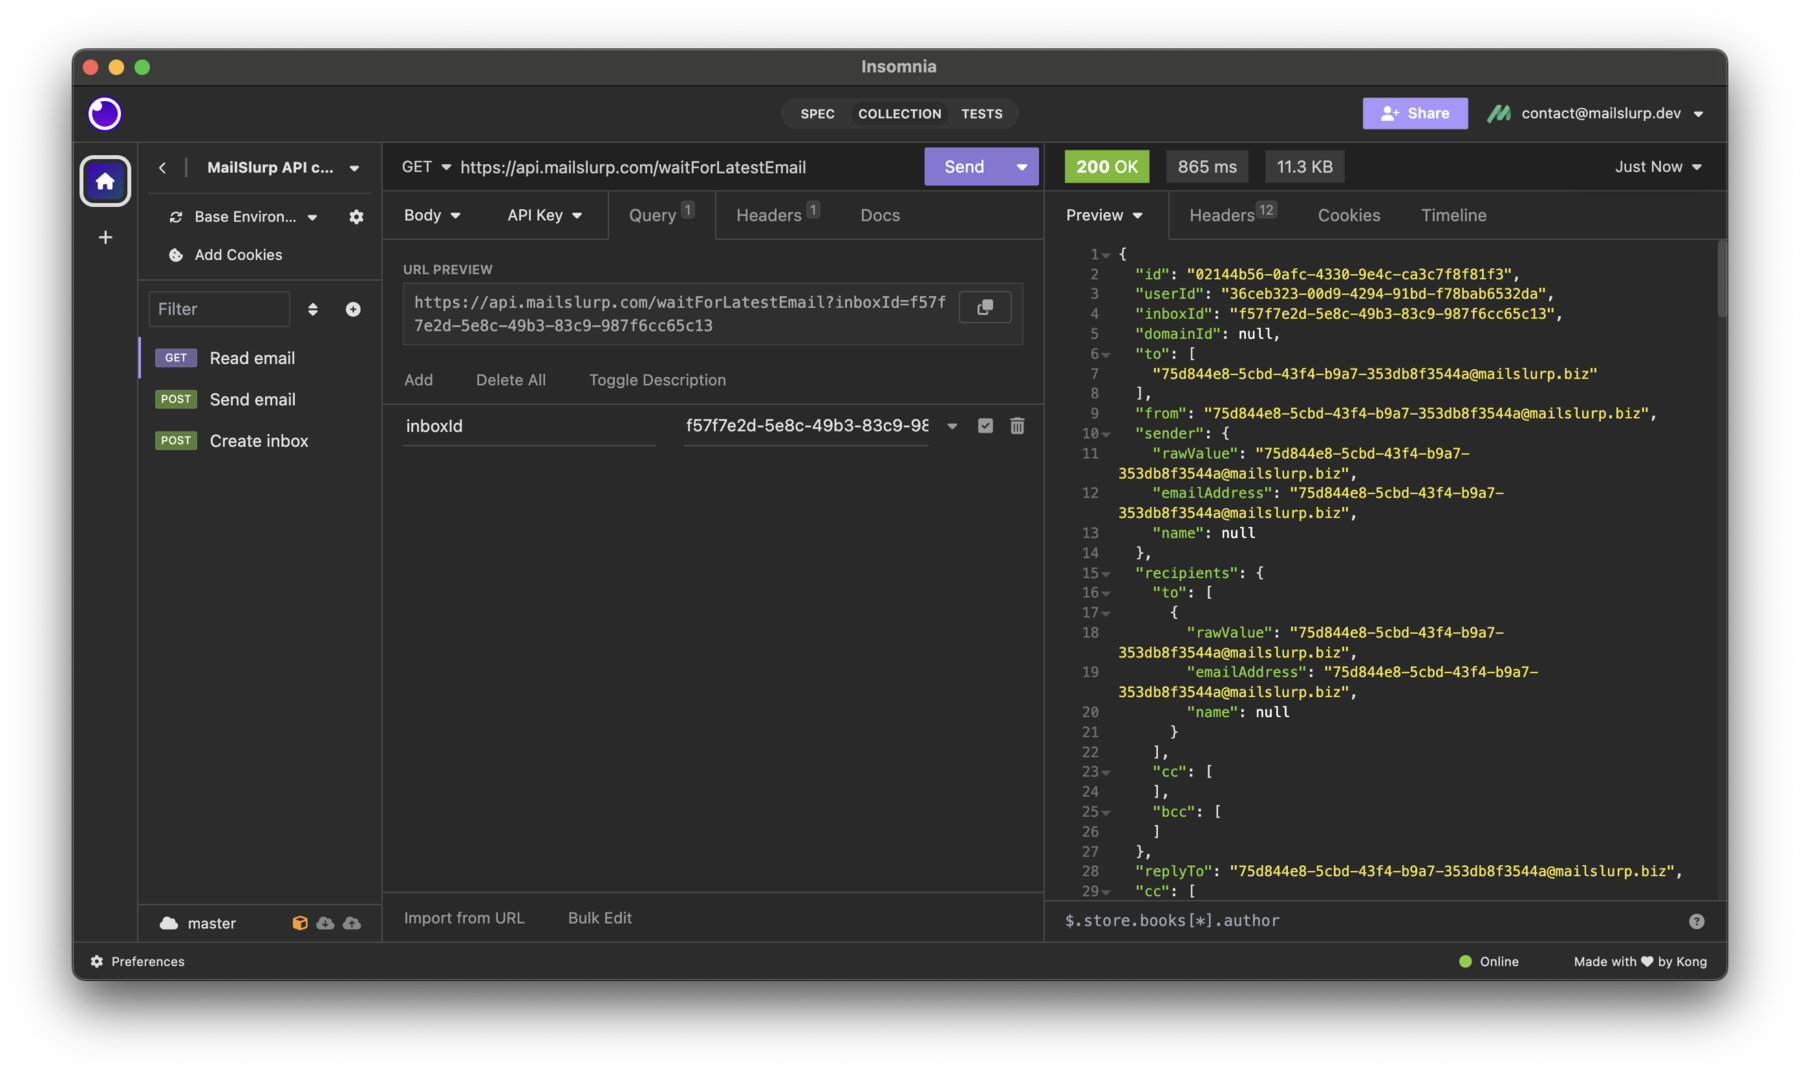
Task: Open the GET method dropdown
Action: click(427, 167)
